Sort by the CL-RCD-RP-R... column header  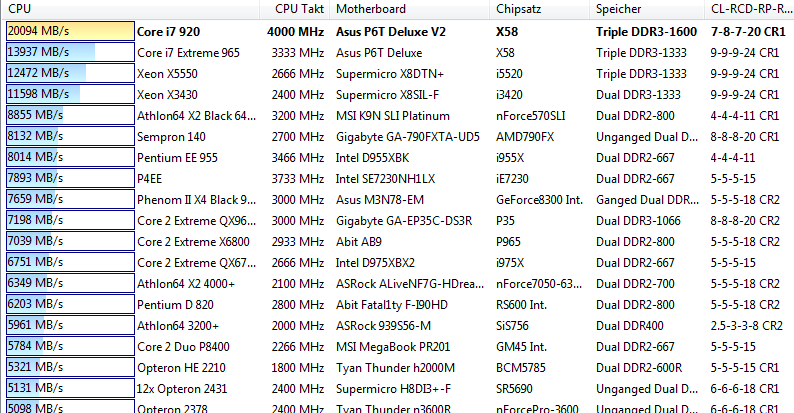coord(749,9)
